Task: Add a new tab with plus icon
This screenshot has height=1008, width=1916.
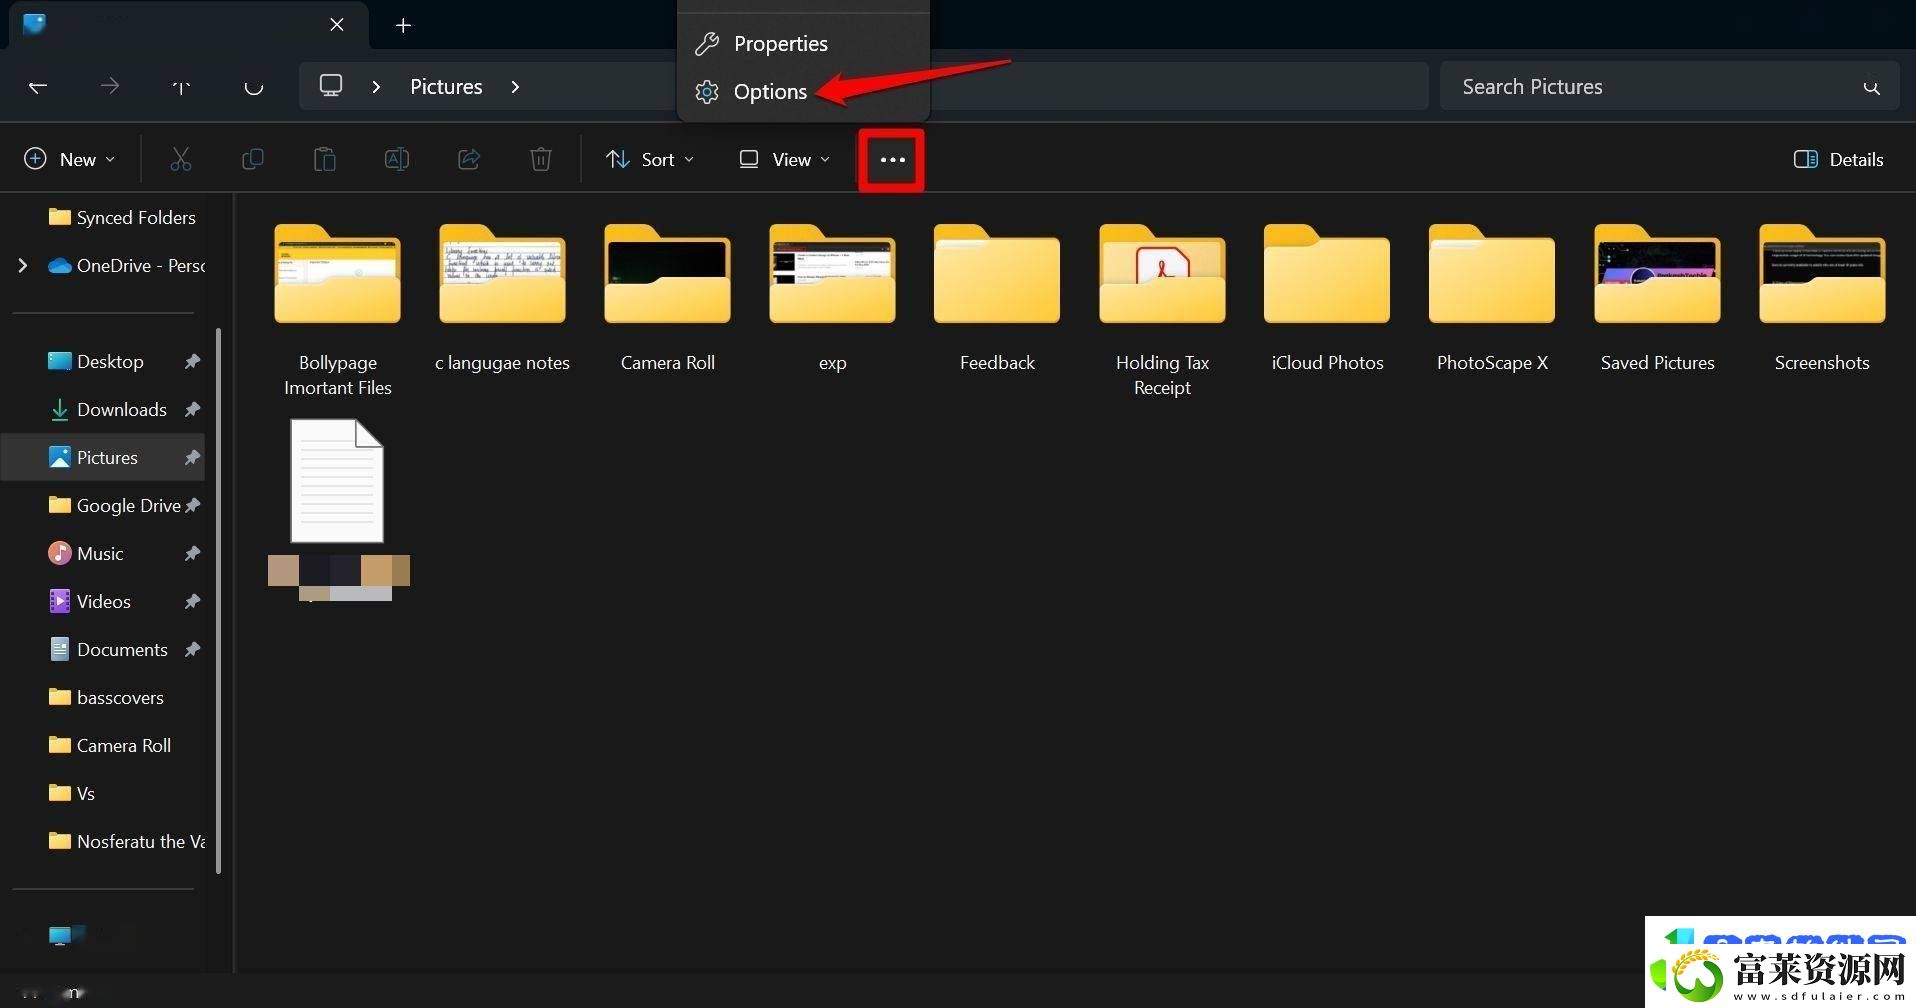Action: click(x=403, y=25)
